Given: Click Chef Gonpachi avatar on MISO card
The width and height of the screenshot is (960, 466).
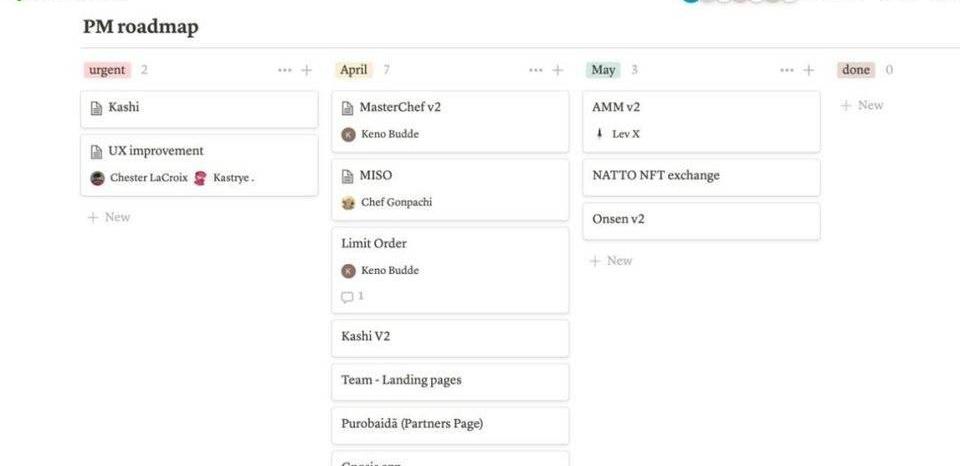Looking at the screenshot, I should click(x=348, y=203).
